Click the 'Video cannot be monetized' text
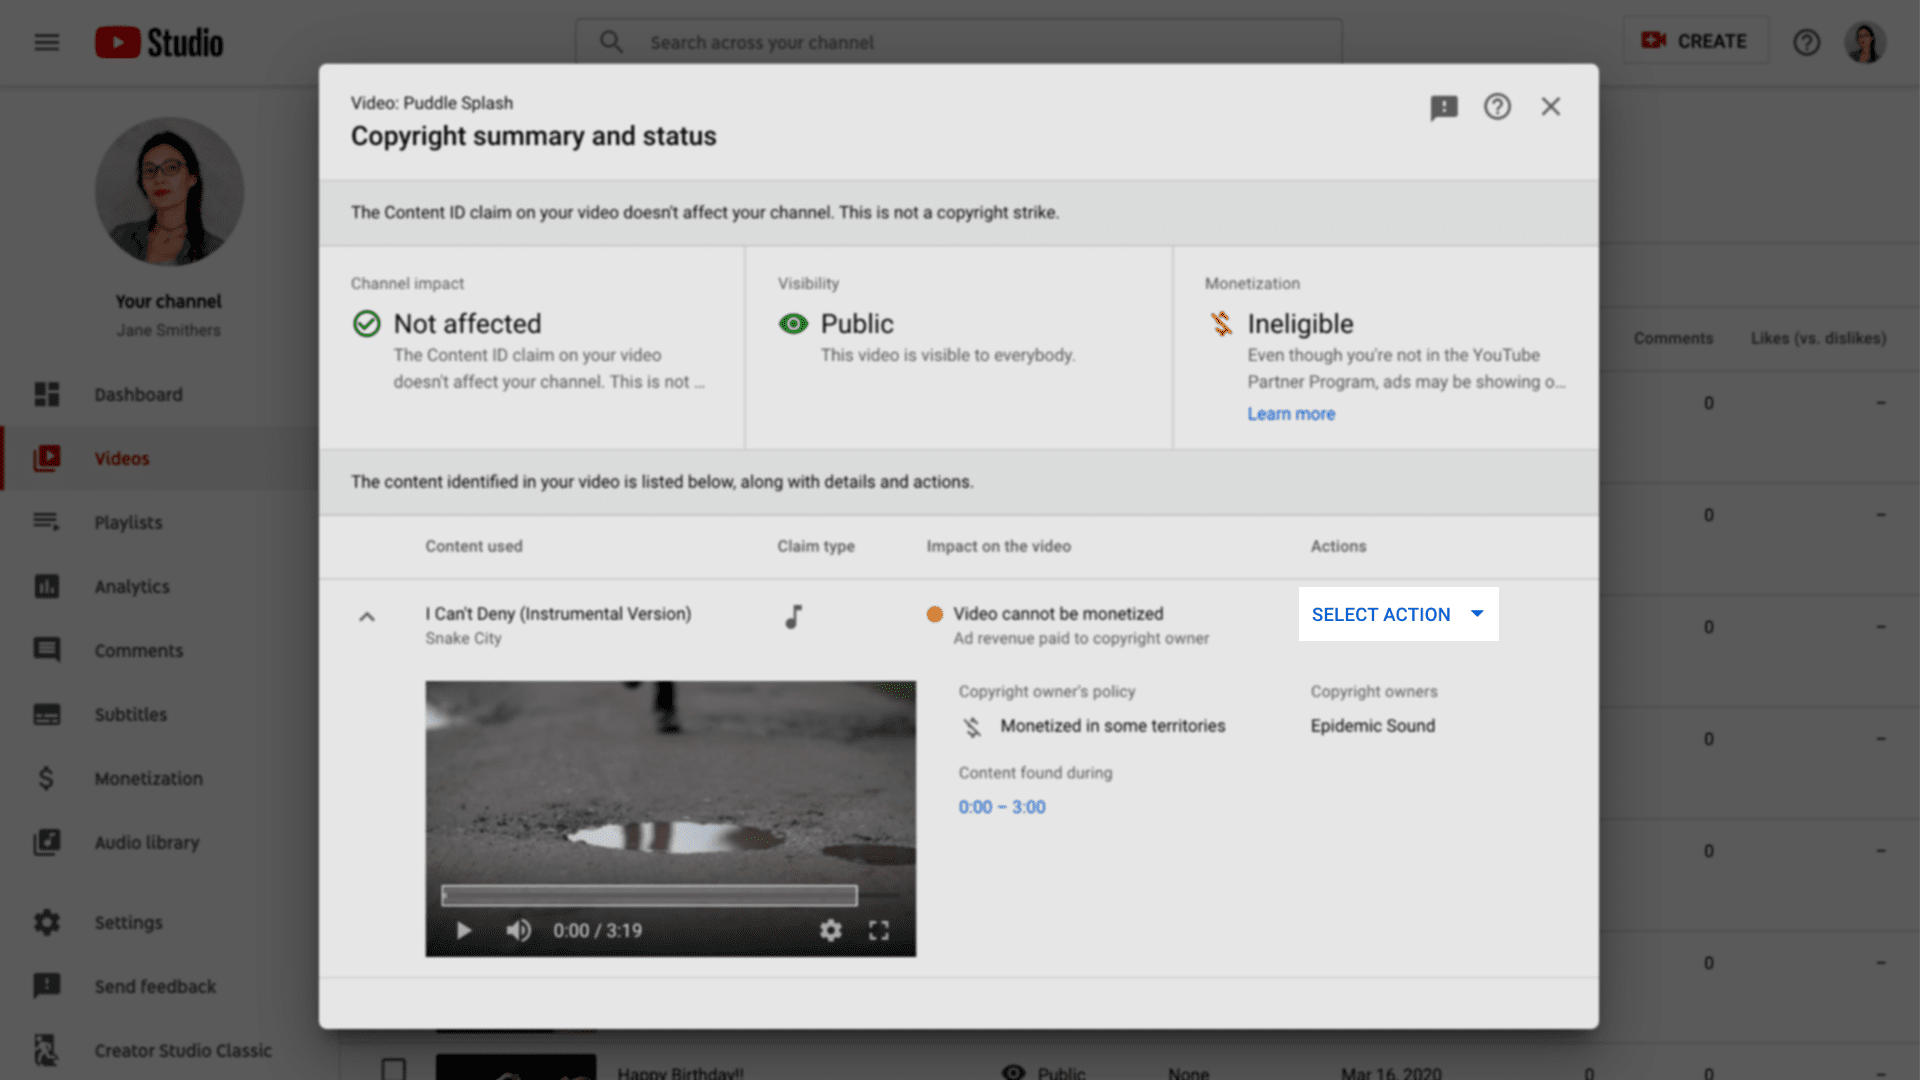1920x1080 pixels. click(x=1058, y=614)
